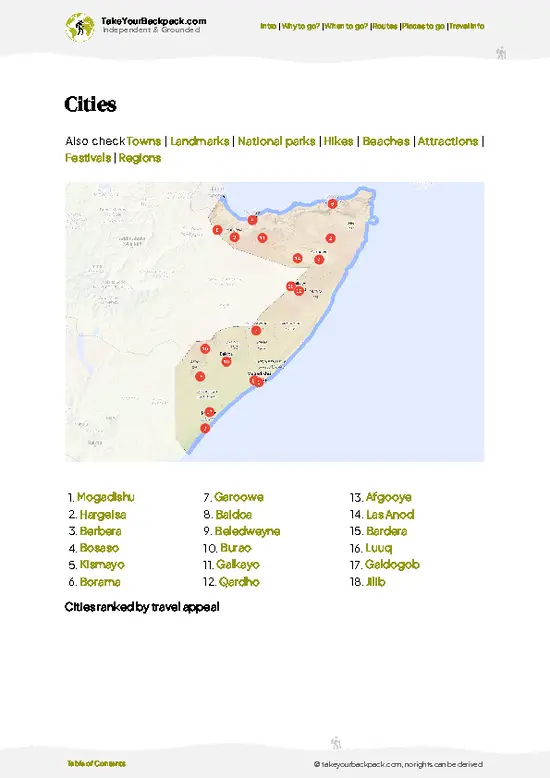
Task: Open the Routes header link
Action: click(x=385, y=26)
